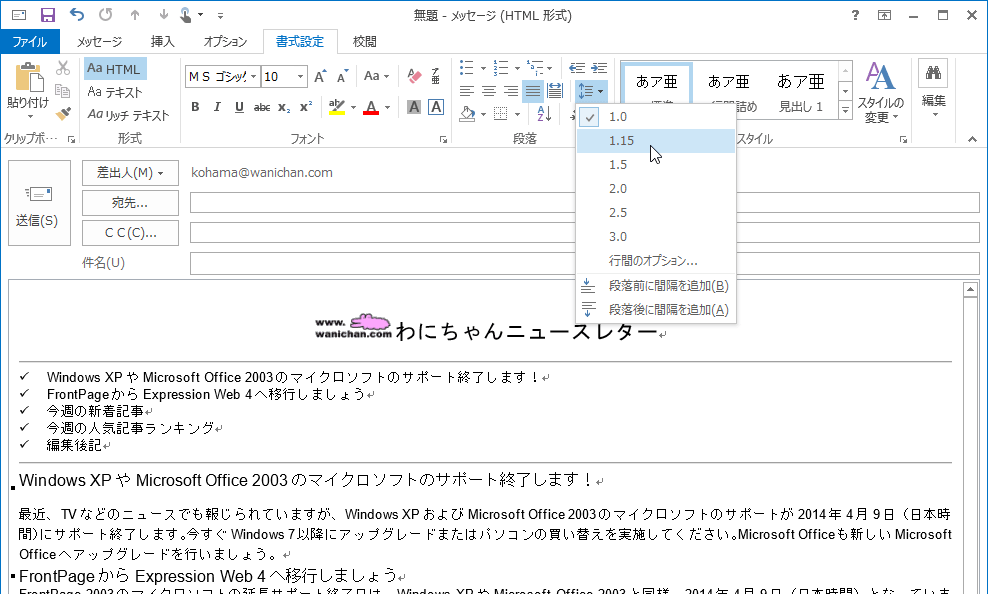Apply superscript formatting
The image size is (988, 594).
[x=306, y=108]
